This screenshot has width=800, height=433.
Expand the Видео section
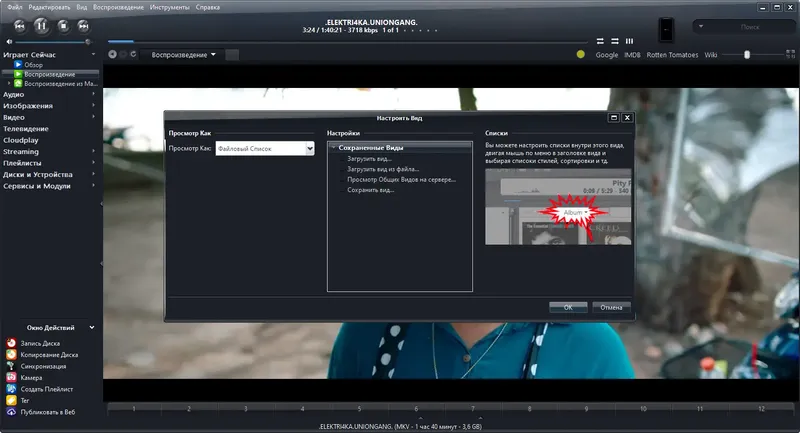93,117
